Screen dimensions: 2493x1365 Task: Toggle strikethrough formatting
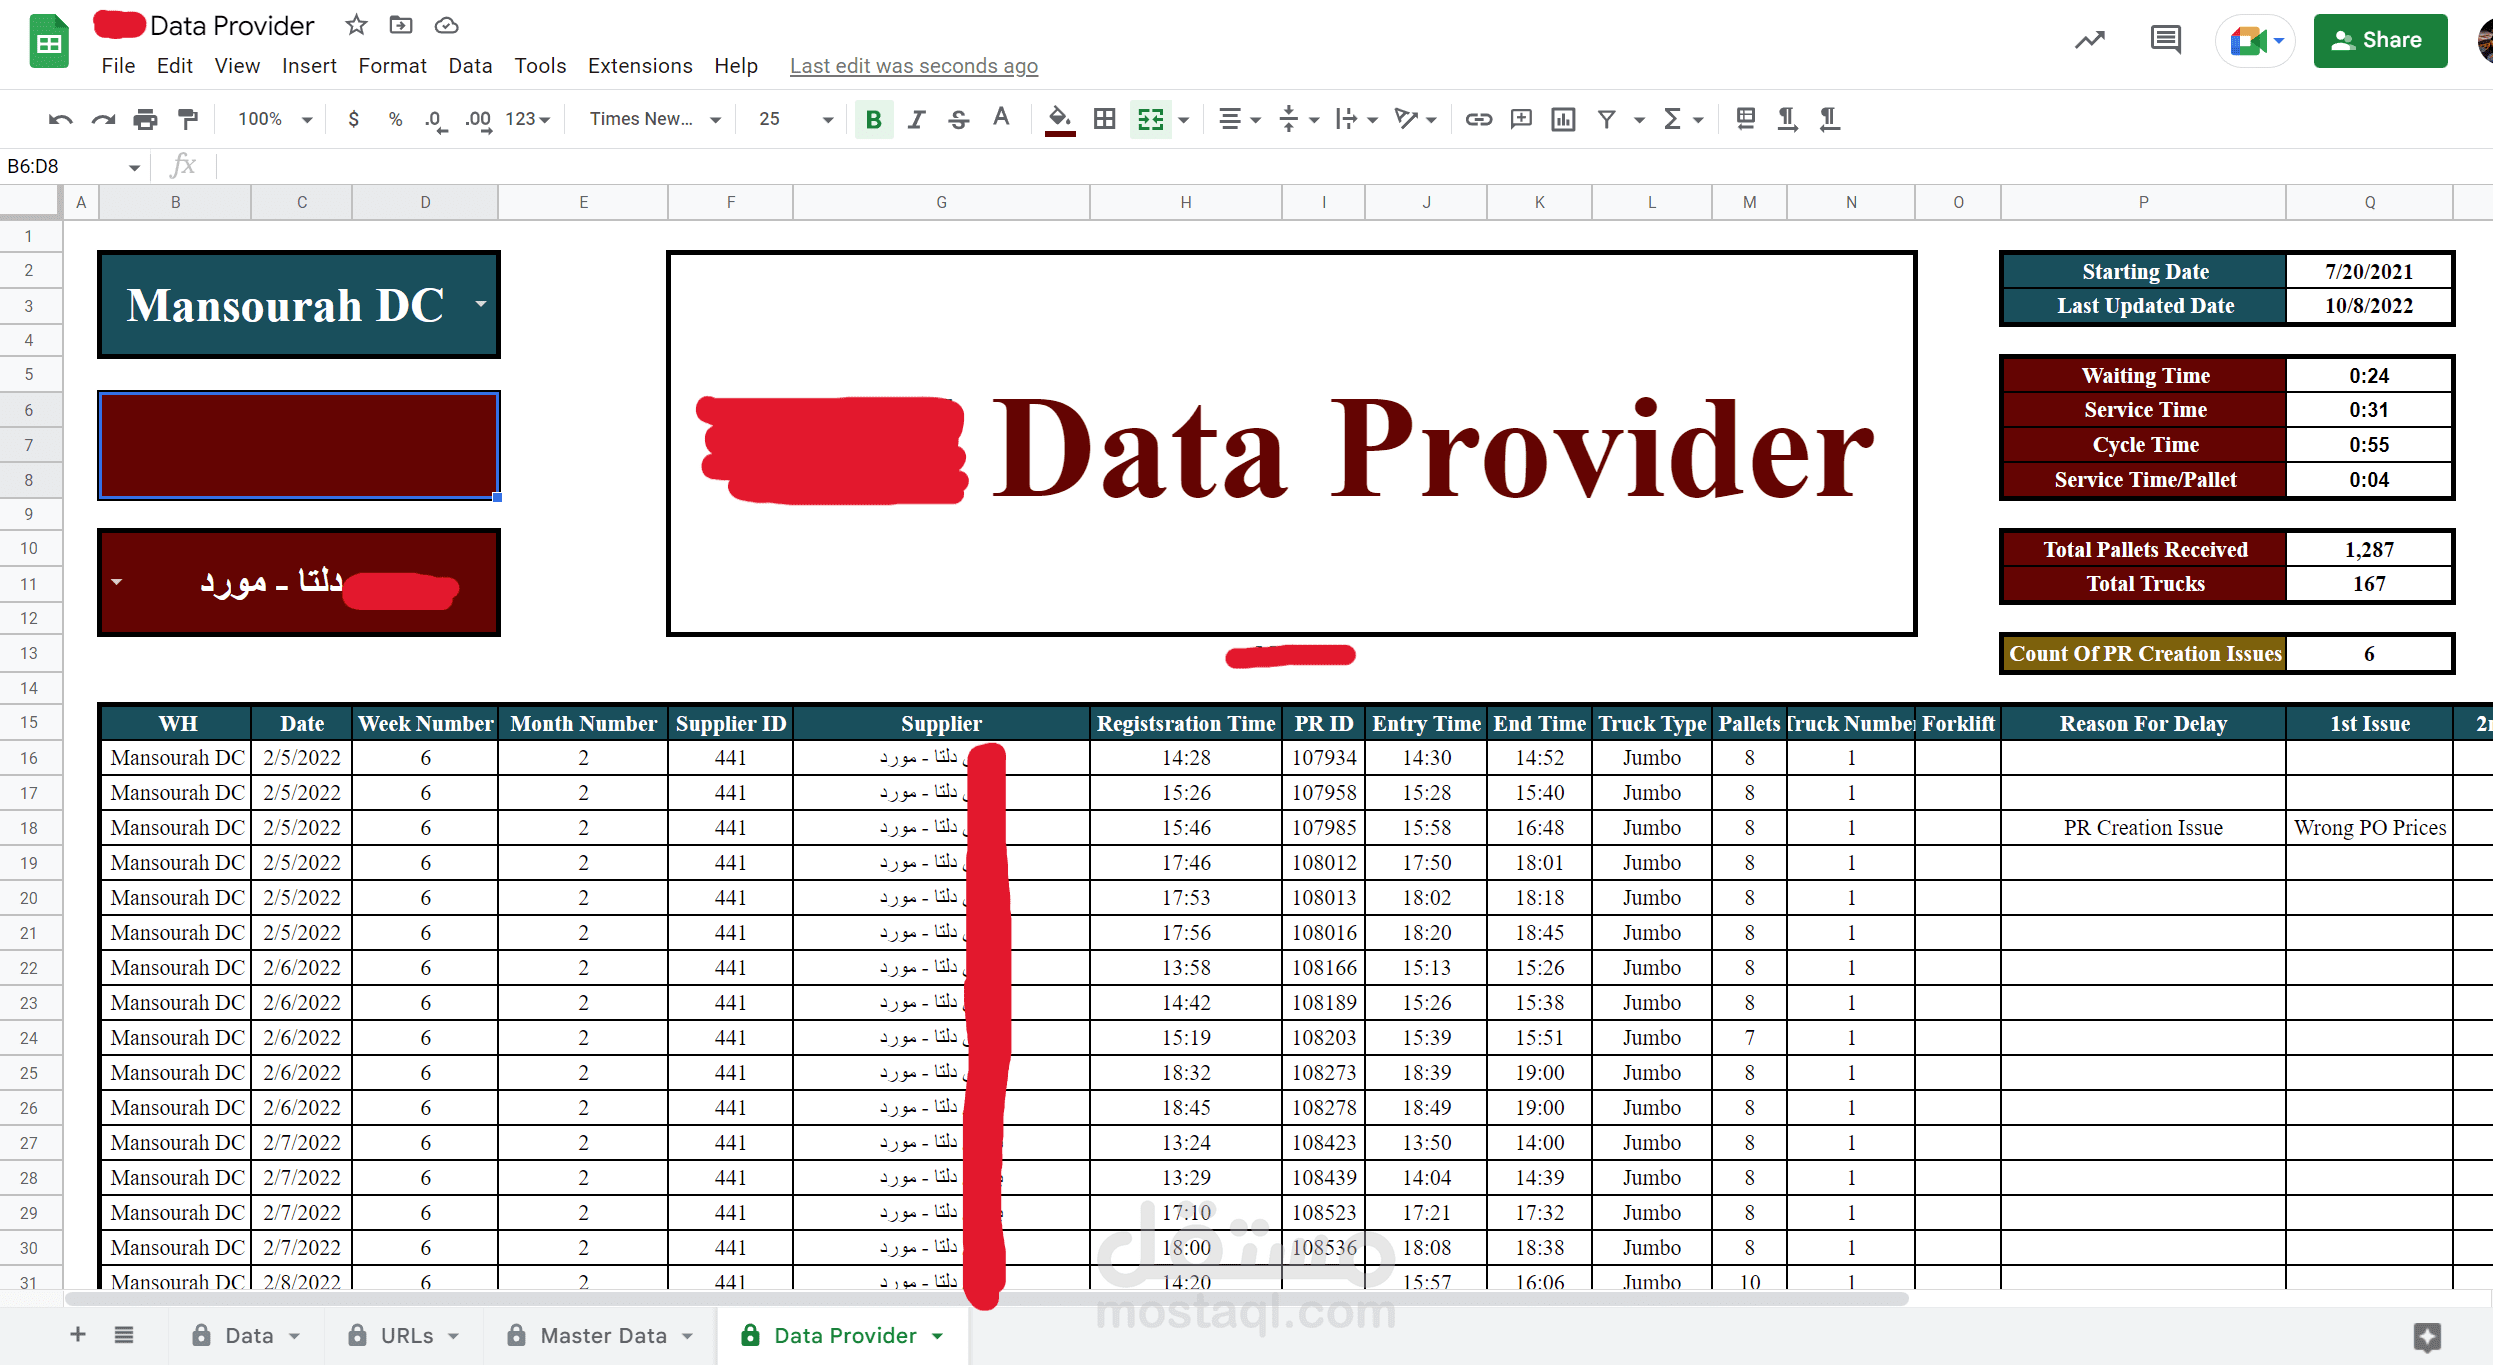click(958, 120)
